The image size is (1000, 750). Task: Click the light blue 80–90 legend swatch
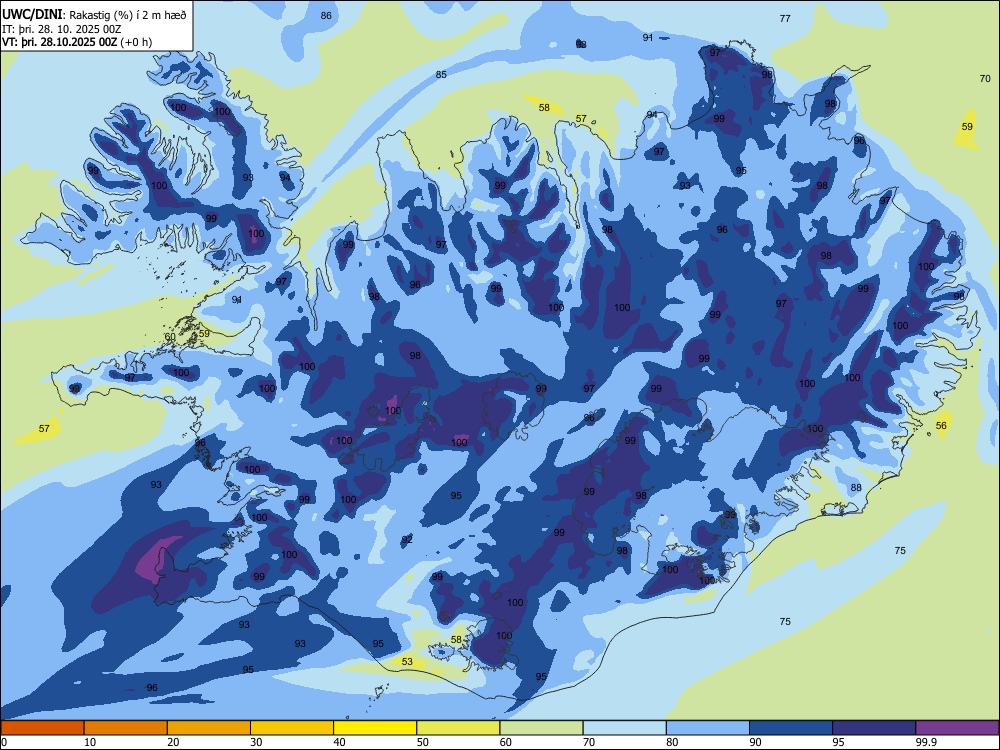[707, 728]
